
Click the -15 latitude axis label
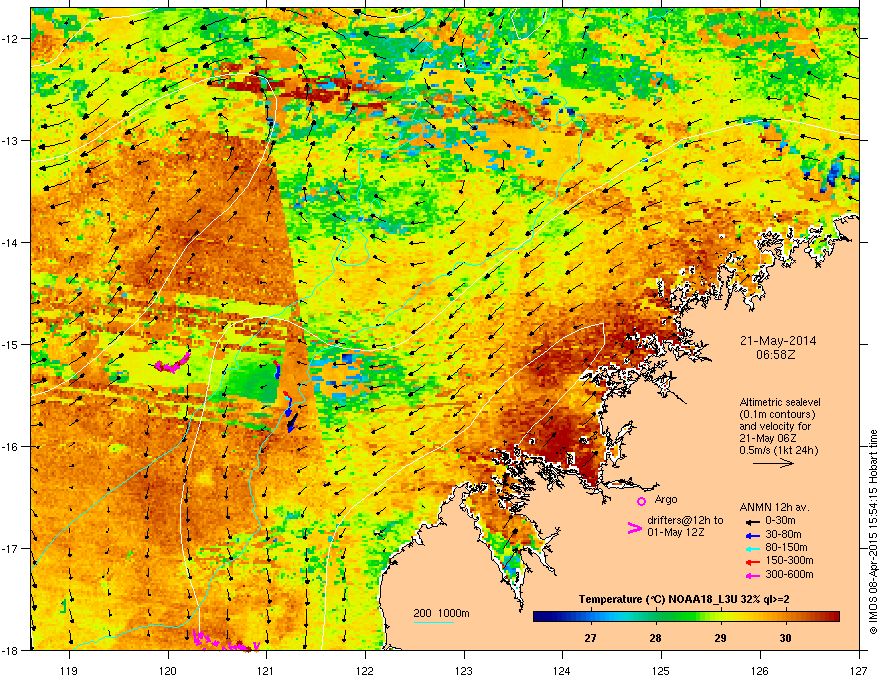[x=10, y=344]
